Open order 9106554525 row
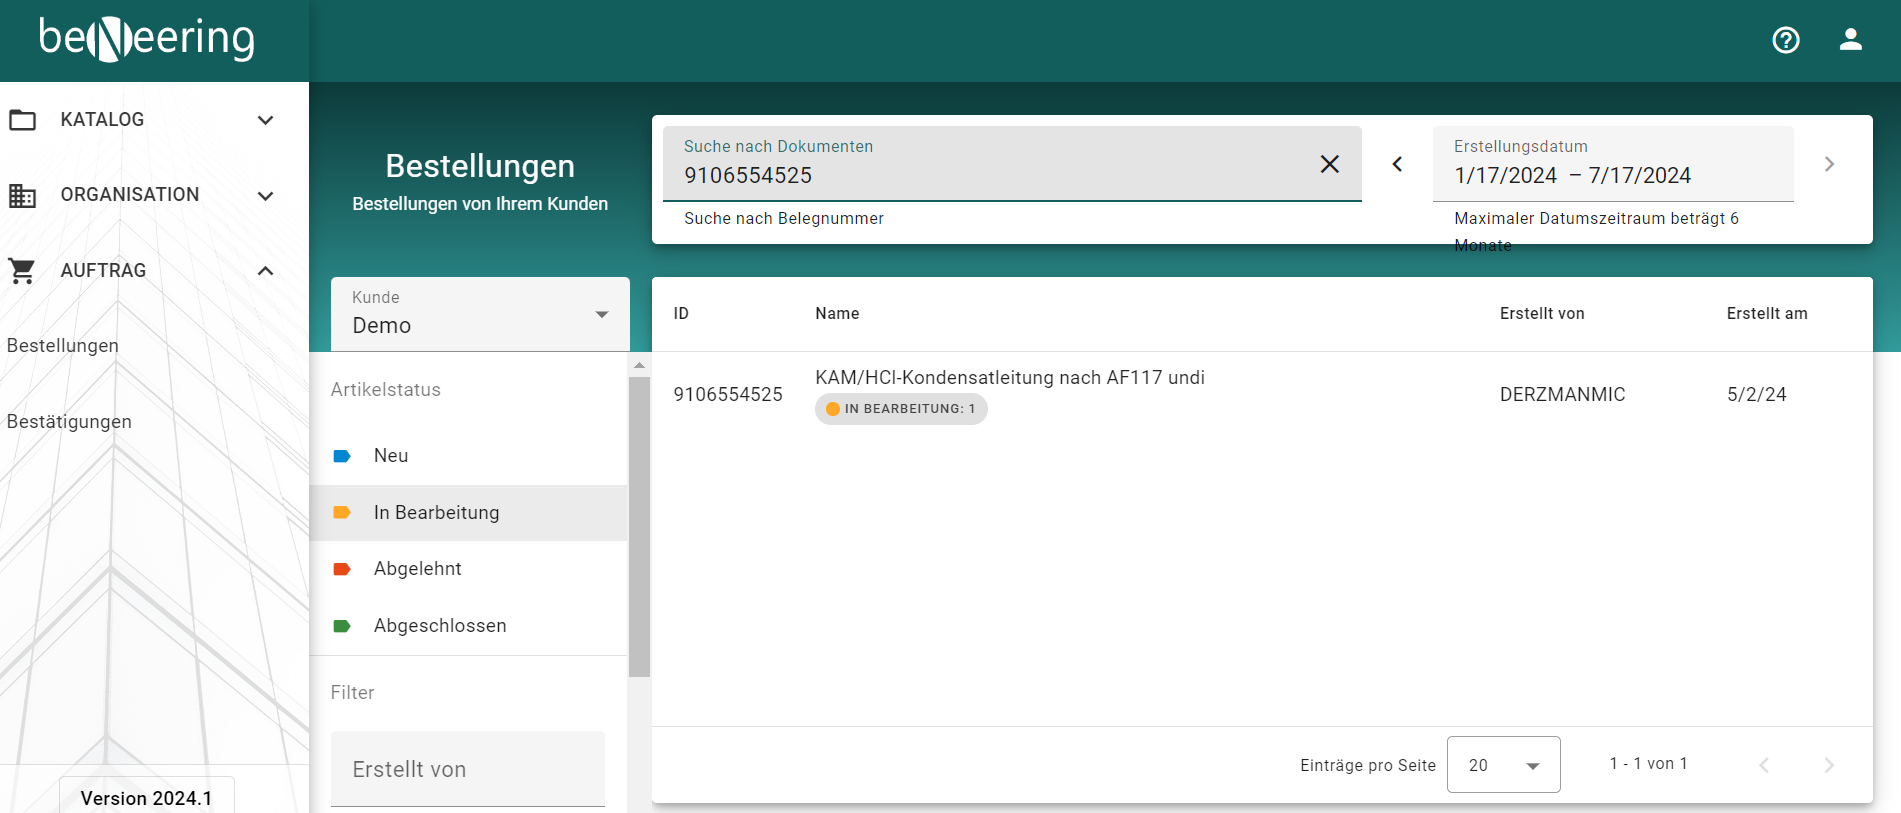This screenshot has height=813, width=1901. [1009, 394]
